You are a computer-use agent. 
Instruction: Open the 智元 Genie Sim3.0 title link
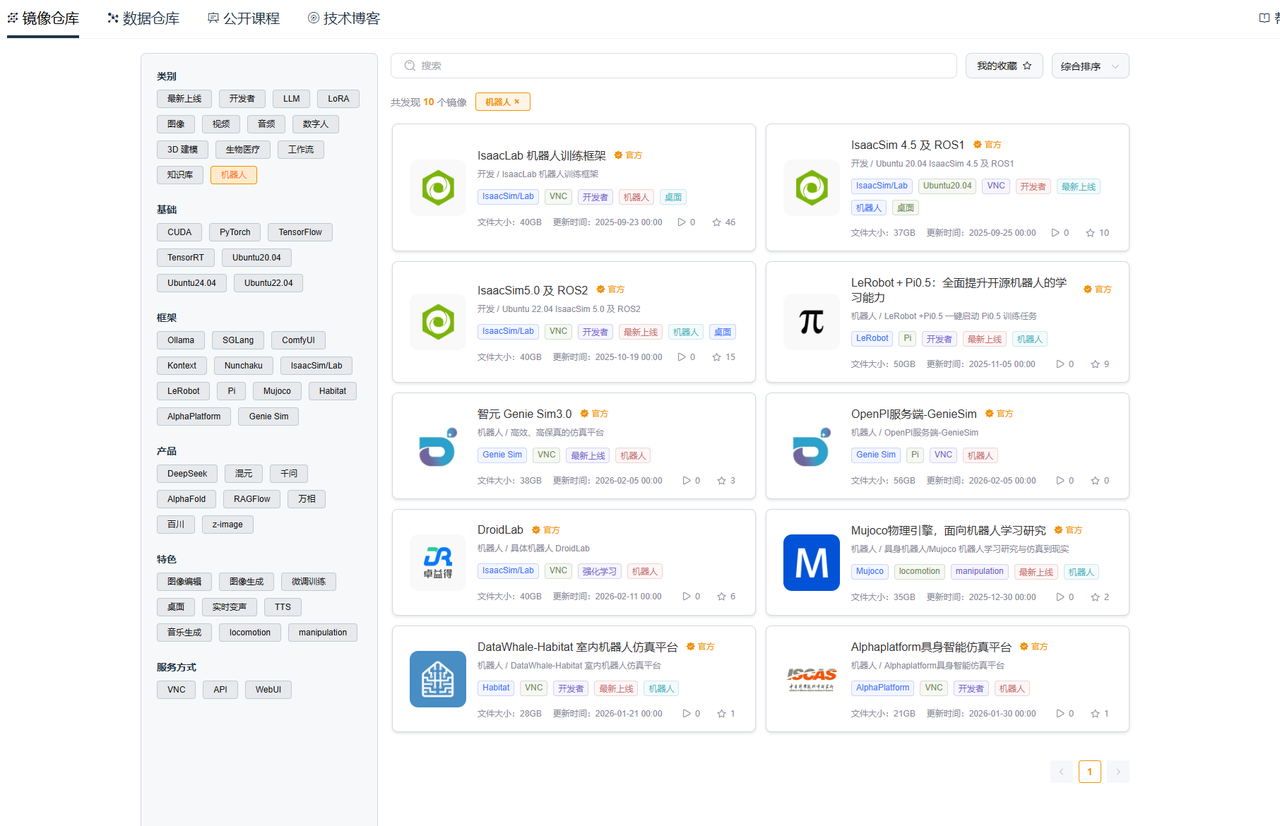pos(525,414)
